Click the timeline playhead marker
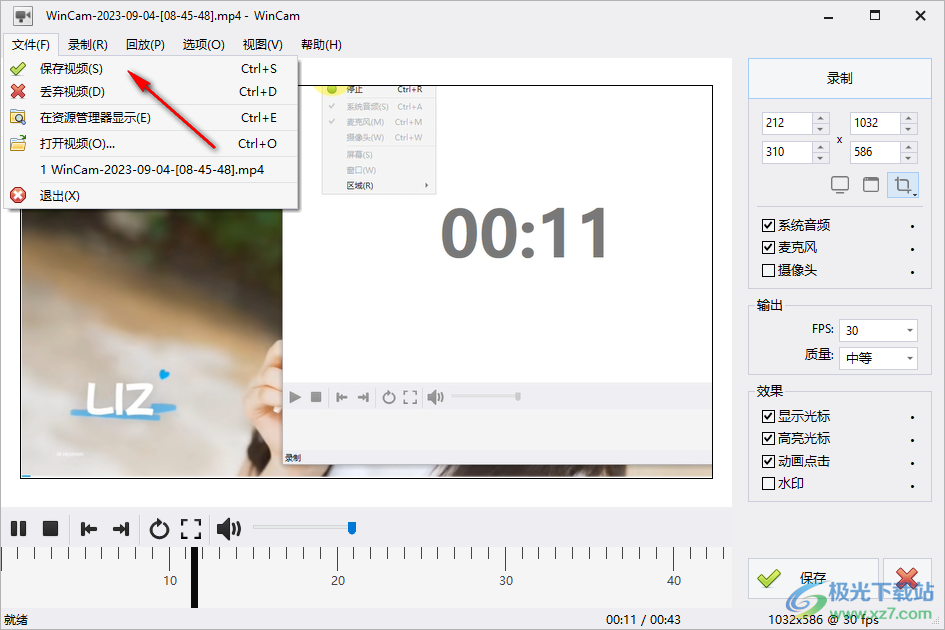The height and width of the screenshot is (630, 945). 194,577
